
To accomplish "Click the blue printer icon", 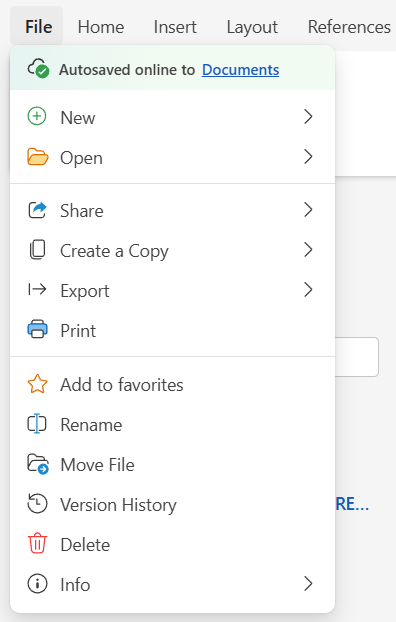I will point(37,329).
